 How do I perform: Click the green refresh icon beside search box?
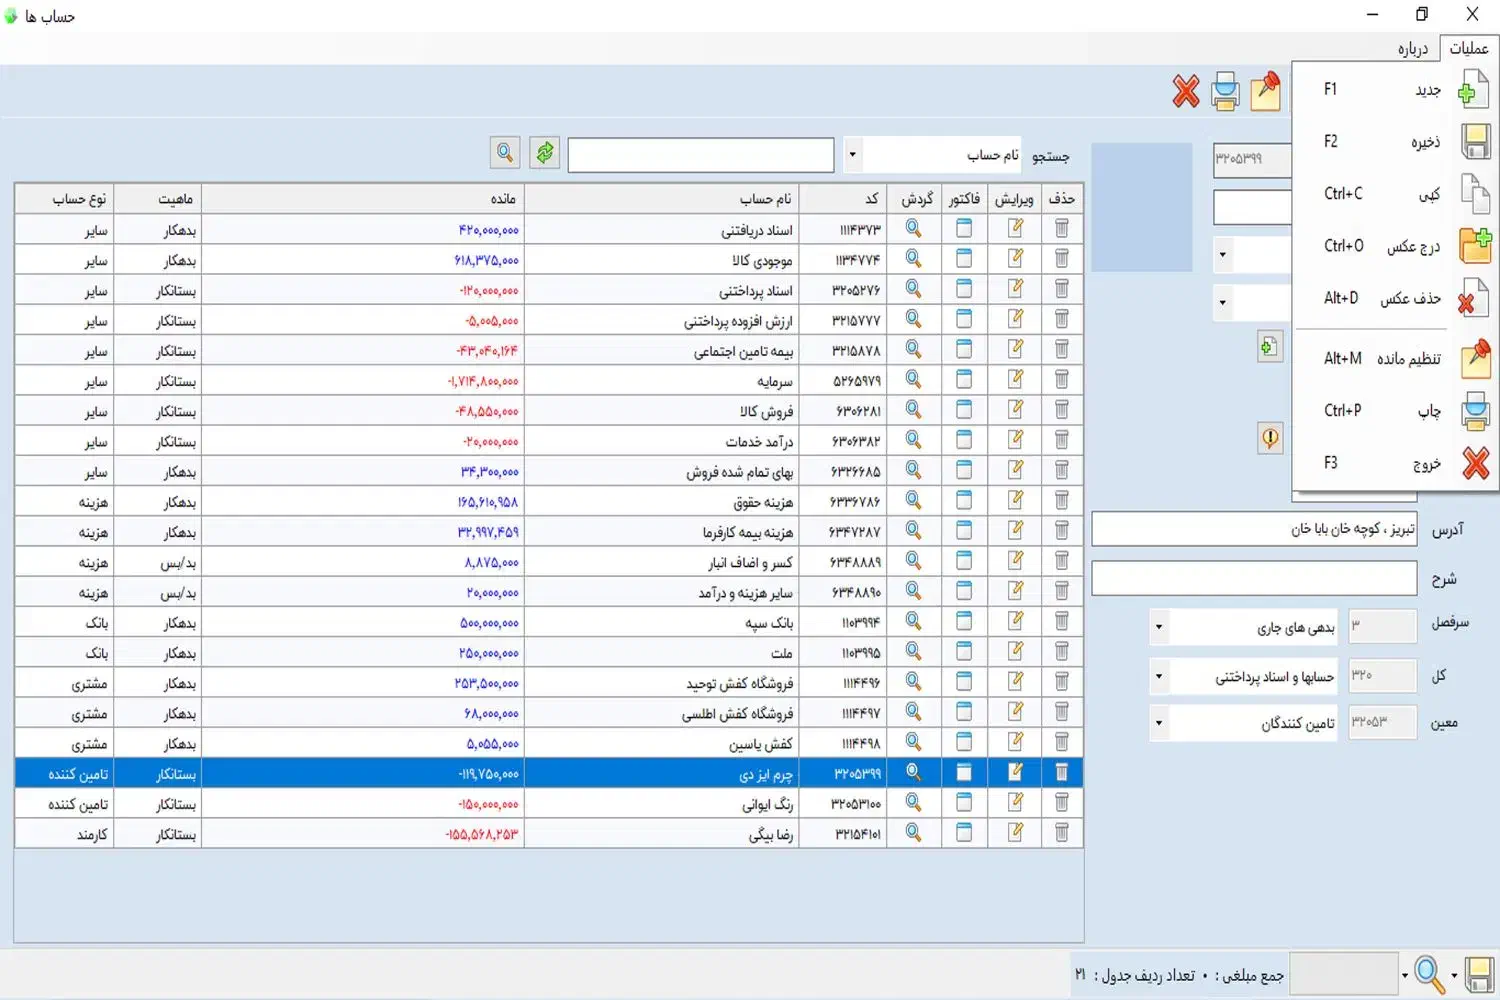coord(544,153)
